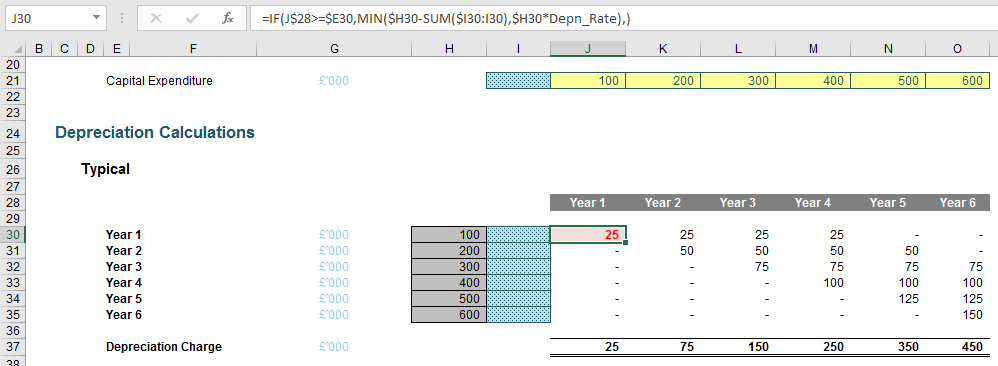
Task: Select row 37 header
Action: [13, 347]
